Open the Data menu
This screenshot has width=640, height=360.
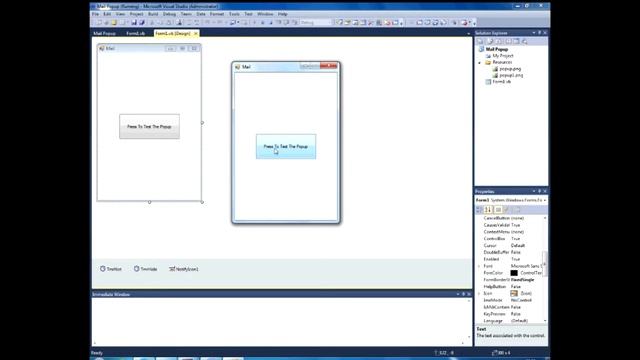click(x=201, y=14)
